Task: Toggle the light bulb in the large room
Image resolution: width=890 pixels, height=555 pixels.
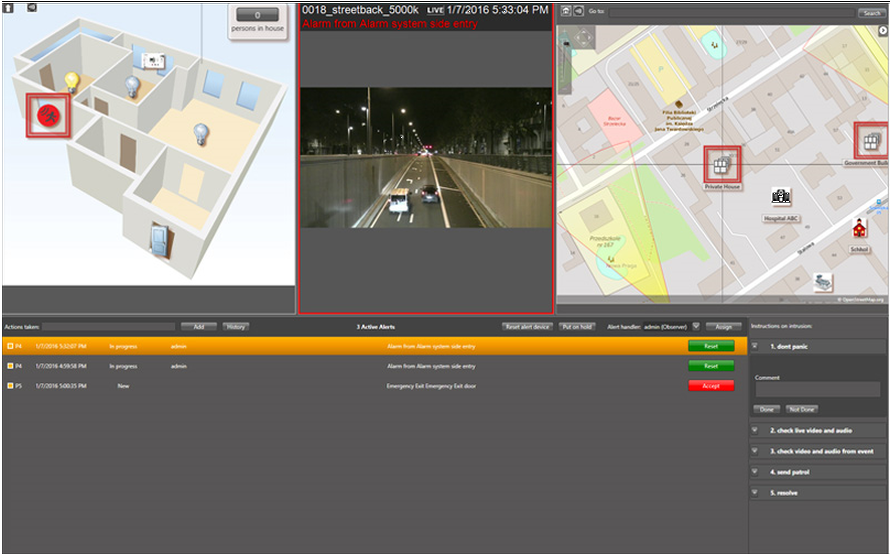Action: (x=201, y=131)
